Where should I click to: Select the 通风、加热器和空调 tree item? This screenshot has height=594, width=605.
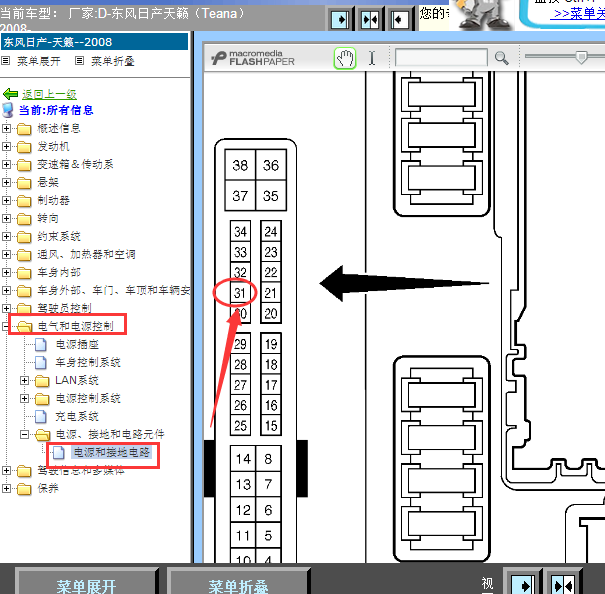coord(86,254)
